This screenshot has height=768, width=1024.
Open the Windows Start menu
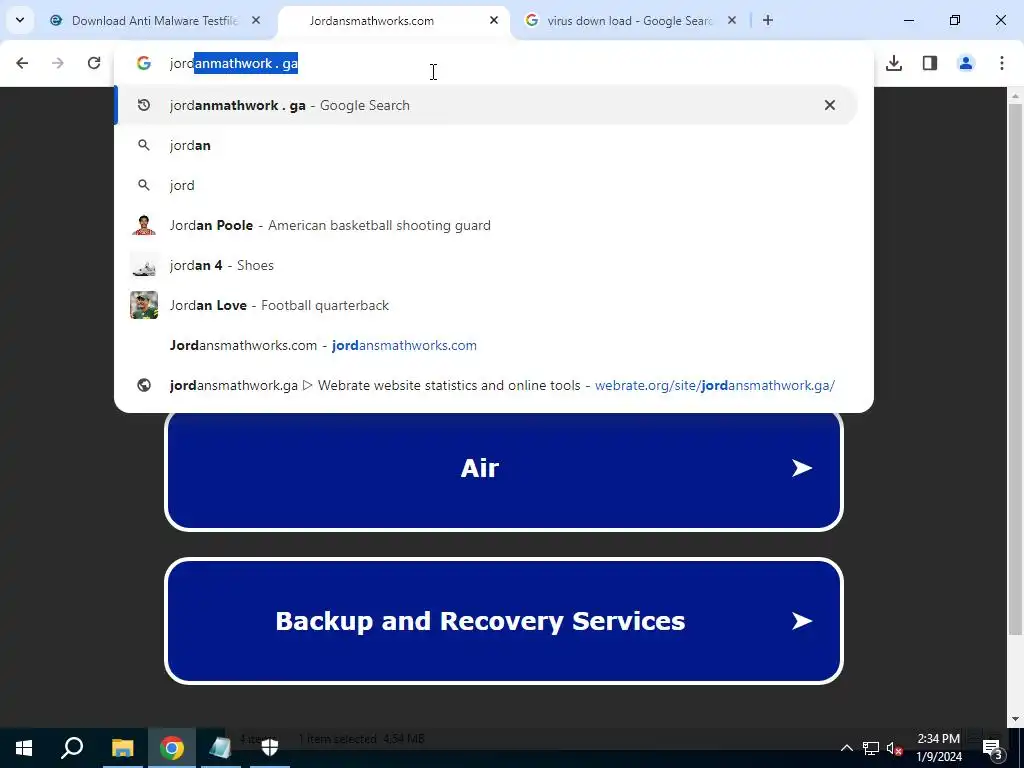coord(24,748)
